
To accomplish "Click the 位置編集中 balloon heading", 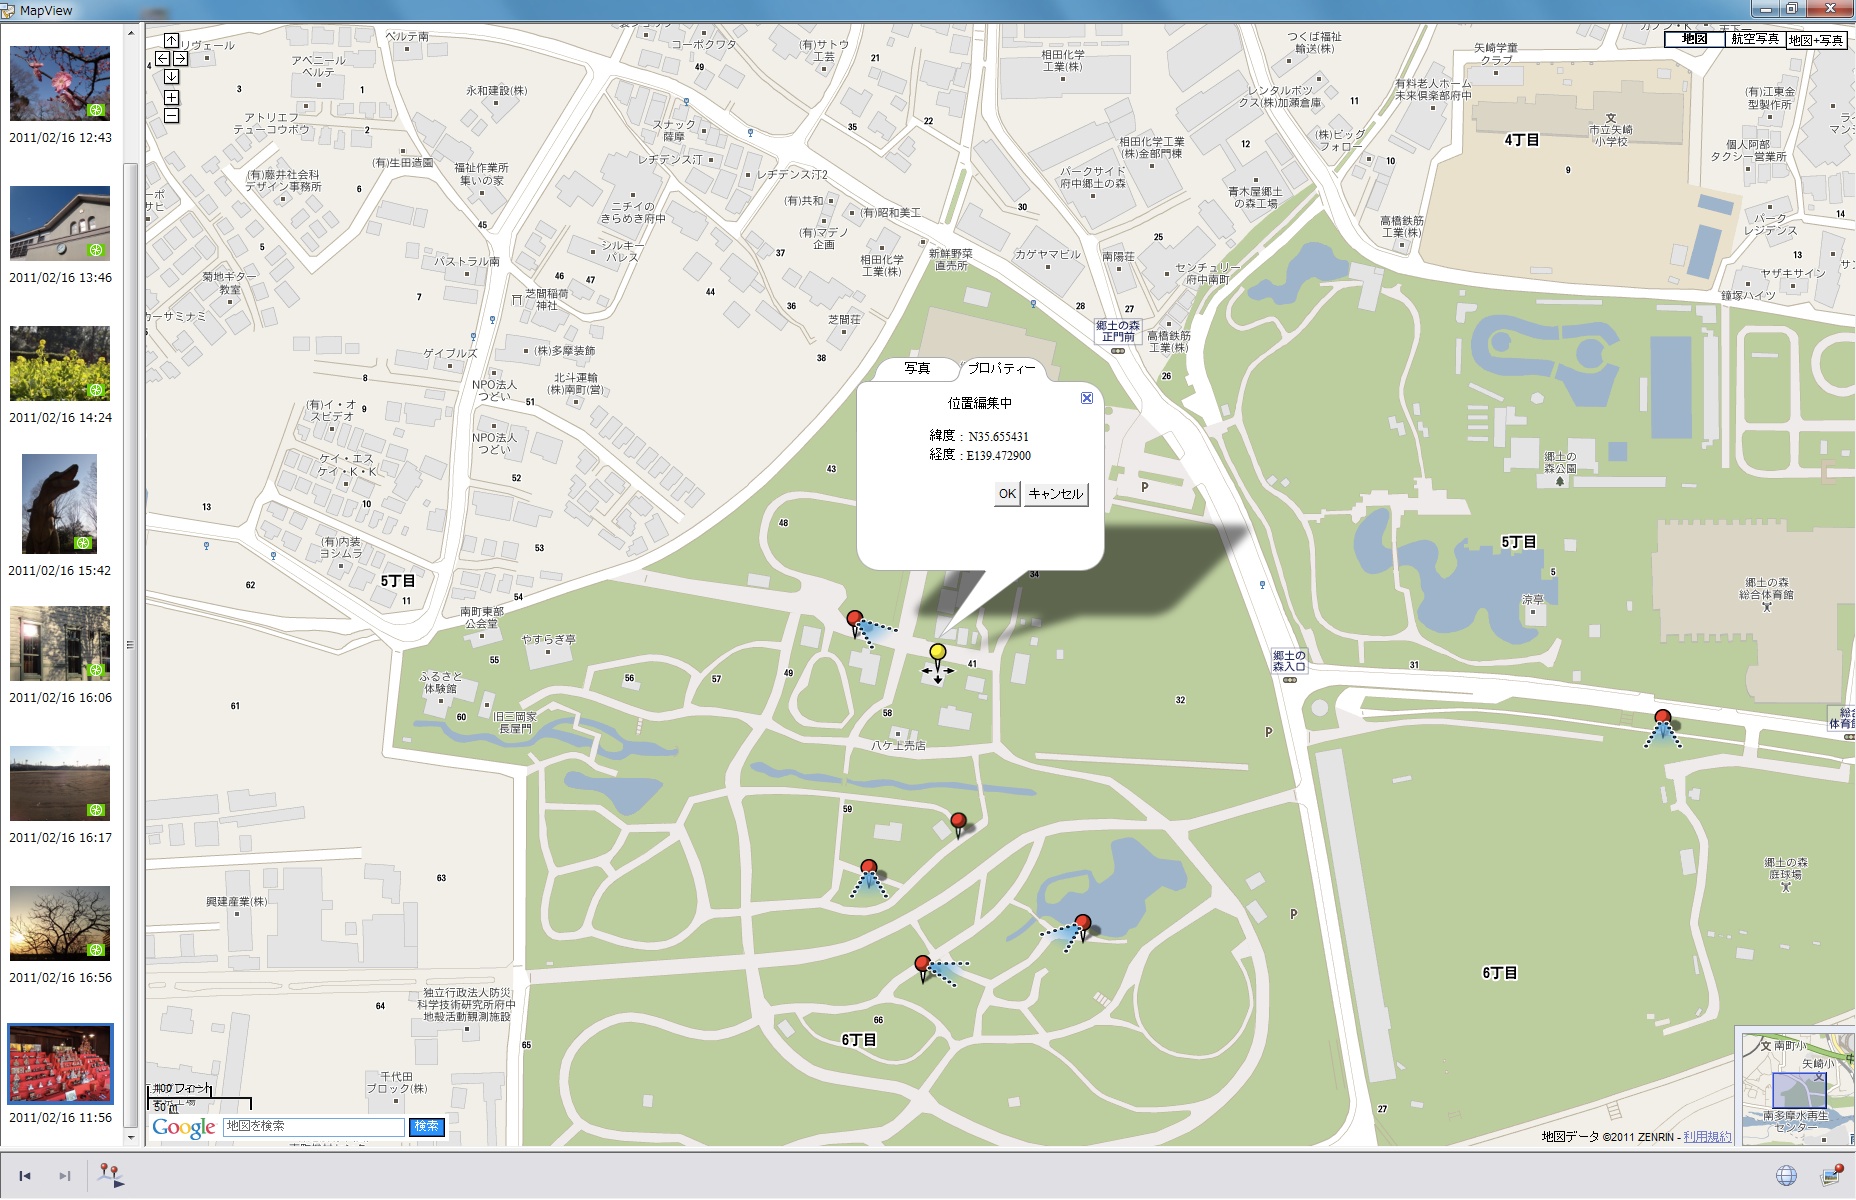I will 980,403.
